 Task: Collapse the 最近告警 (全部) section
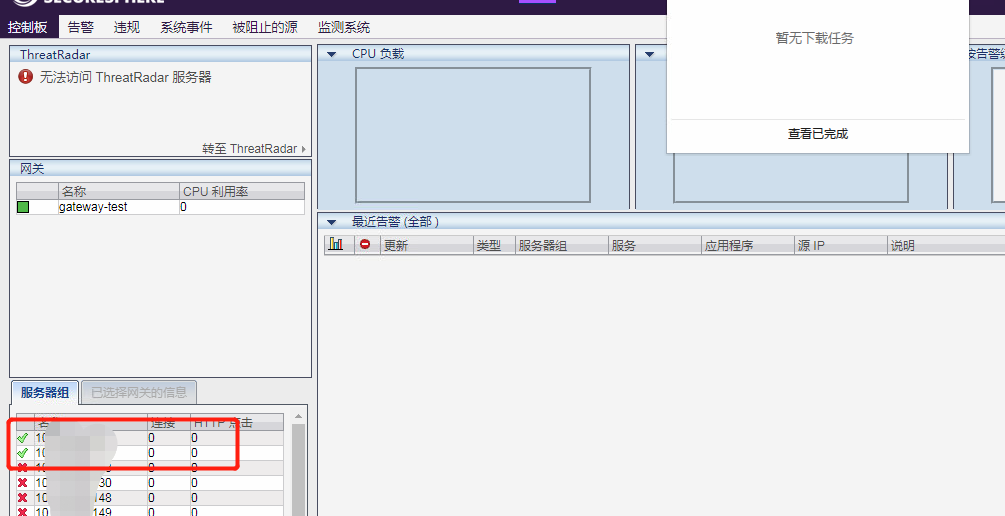coord(331,222)
